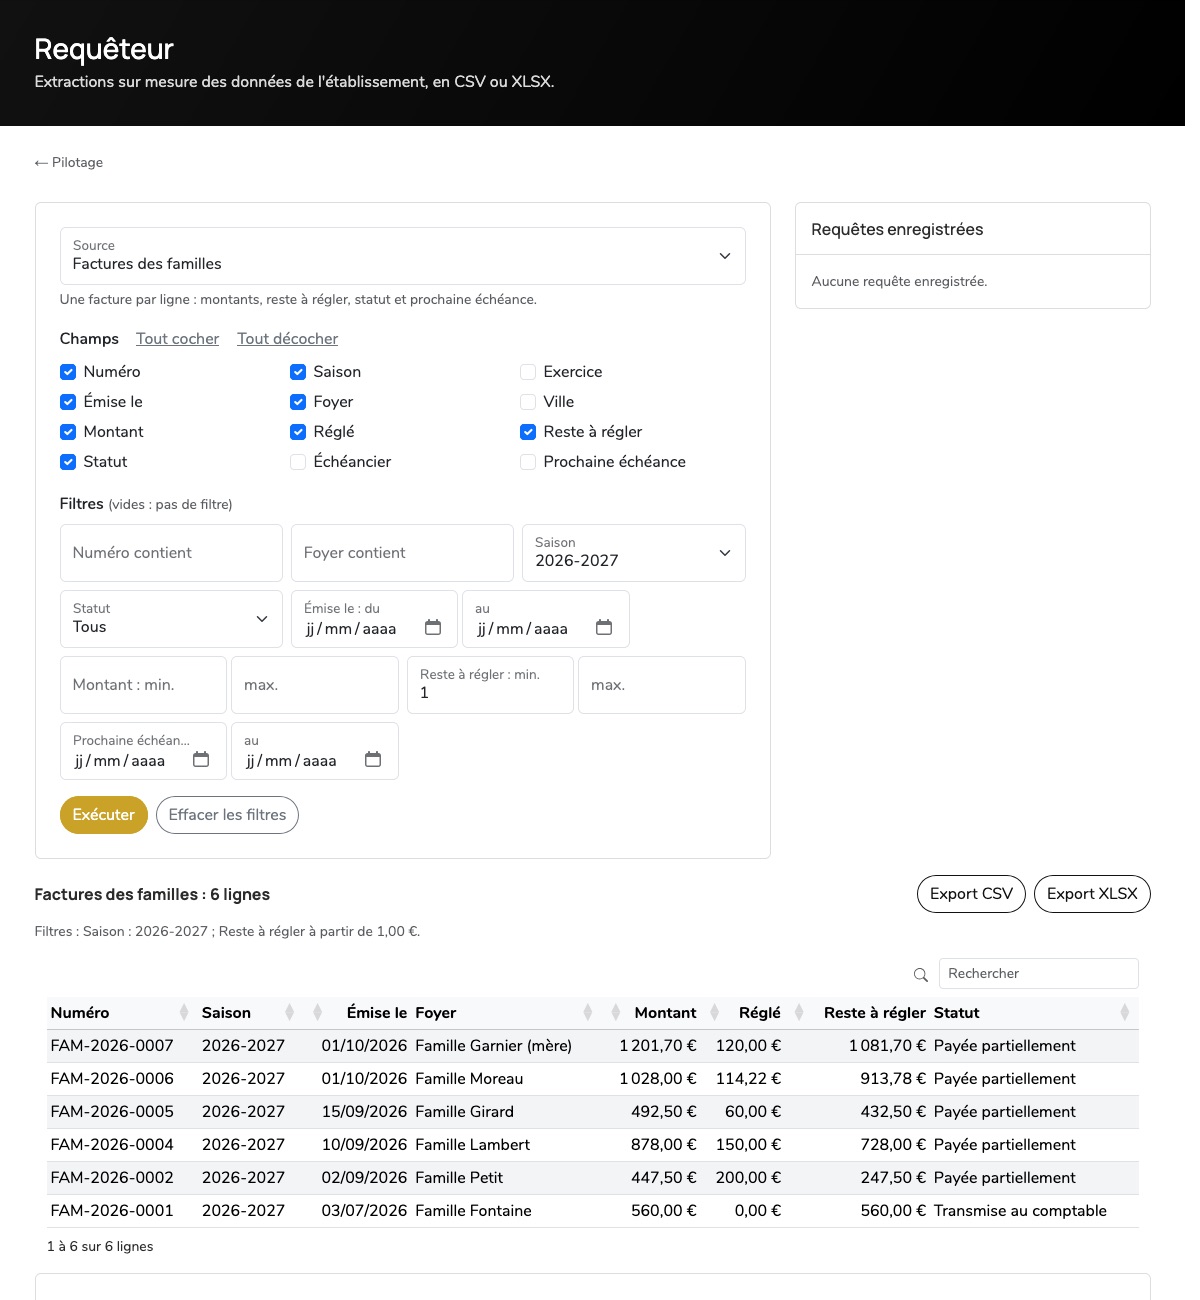Click the Famille Petit cell

[x=459, y=1178]
